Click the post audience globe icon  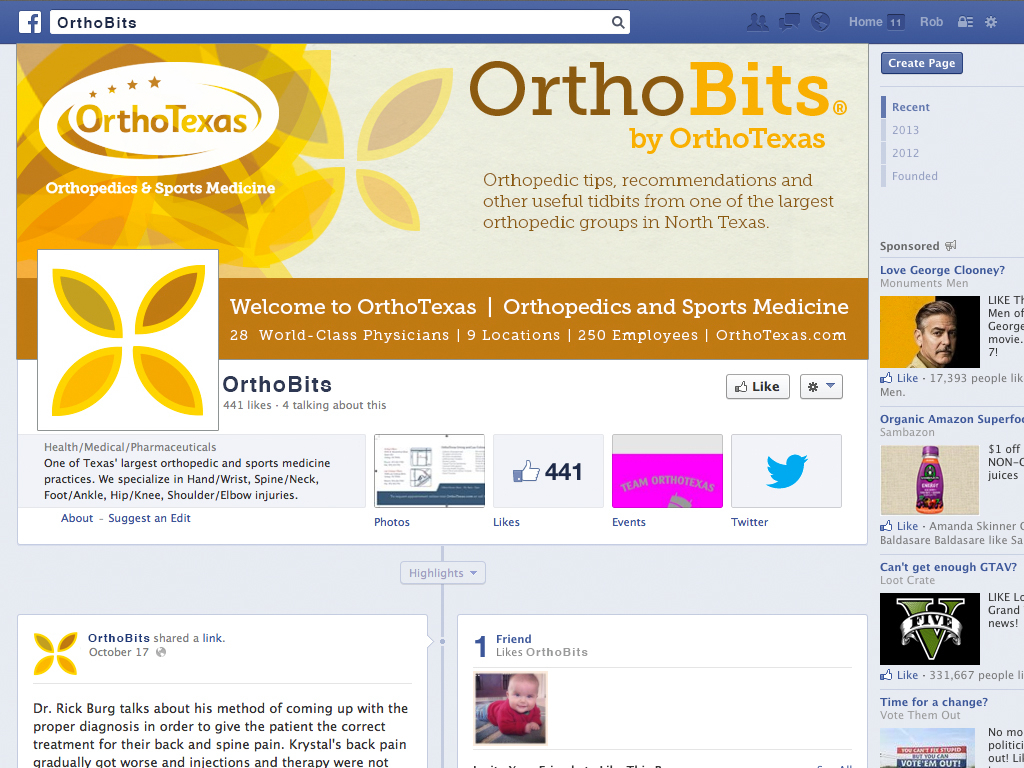[161, 652]
